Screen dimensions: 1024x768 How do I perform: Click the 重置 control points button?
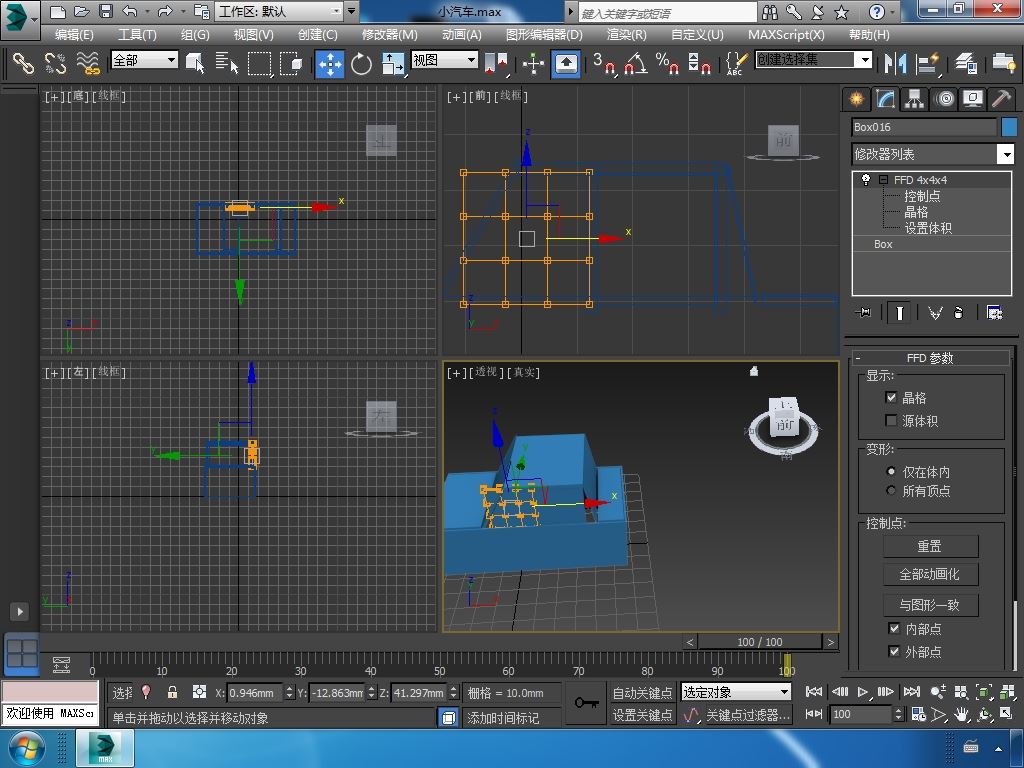coord(930,546)
